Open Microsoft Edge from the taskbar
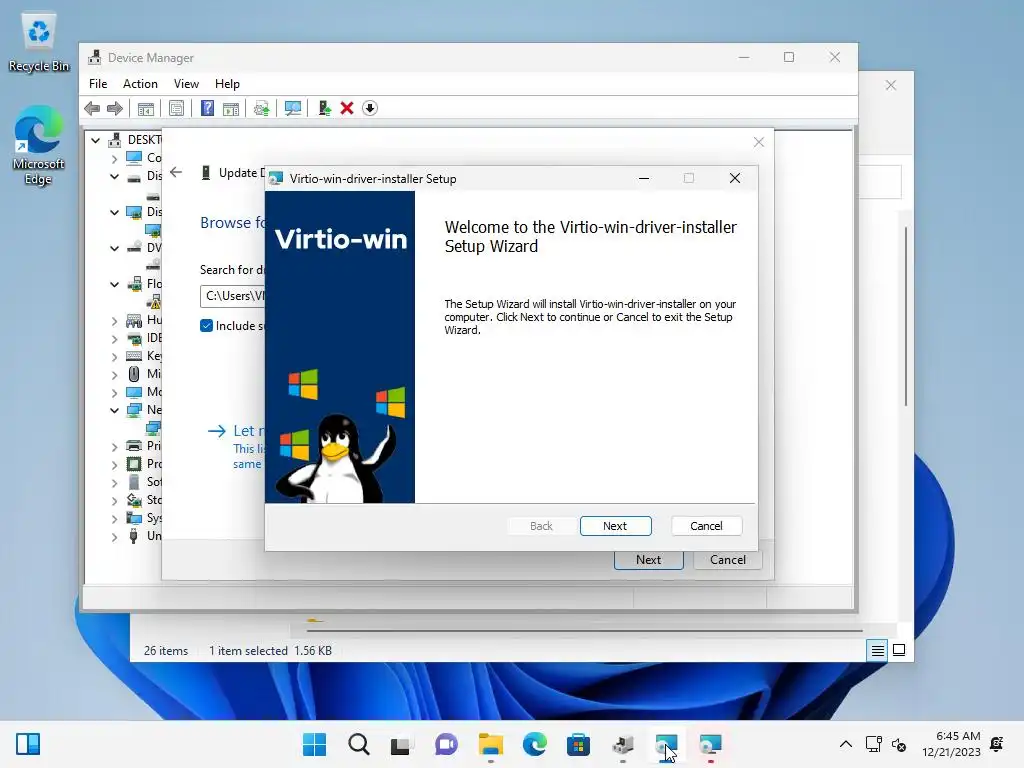The height and width of the screenshot is (768, 1024). (534, 744)
